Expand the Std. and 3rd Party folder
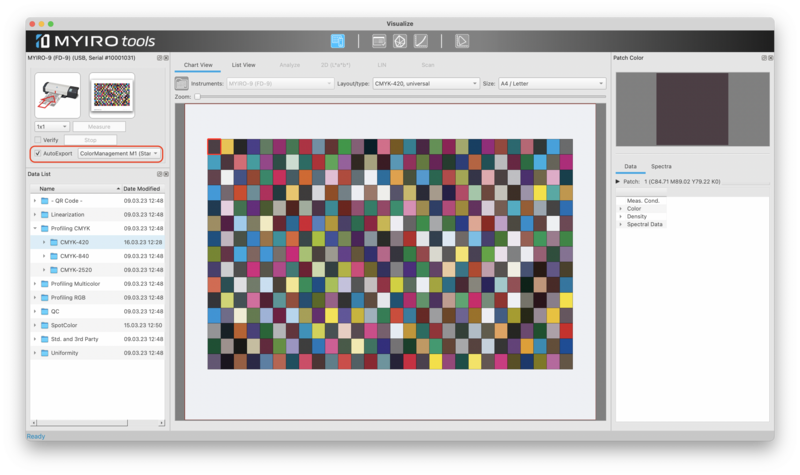 (35, 339)
